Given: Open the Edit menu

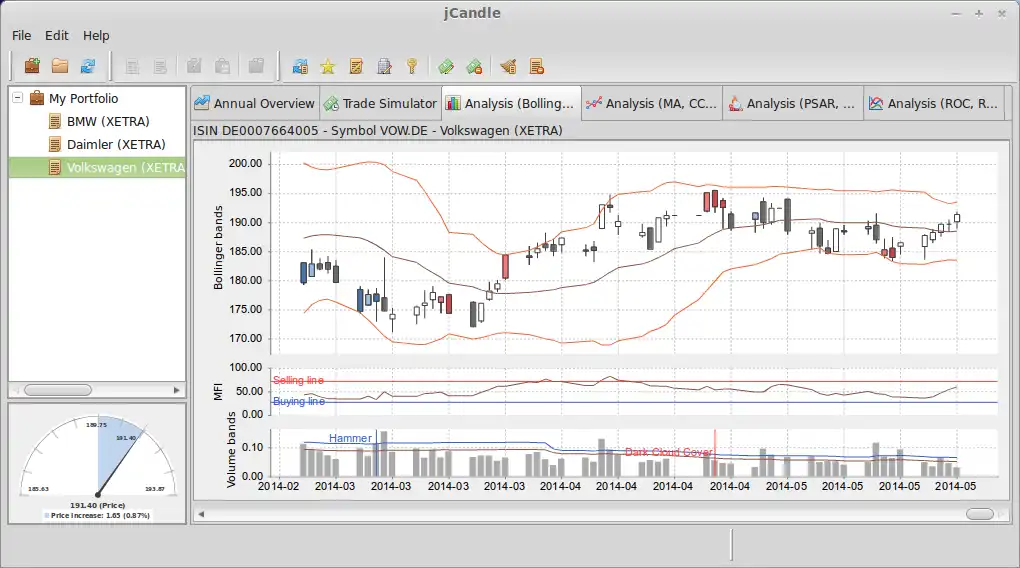Looking at the screenshot, I should 57,36.
